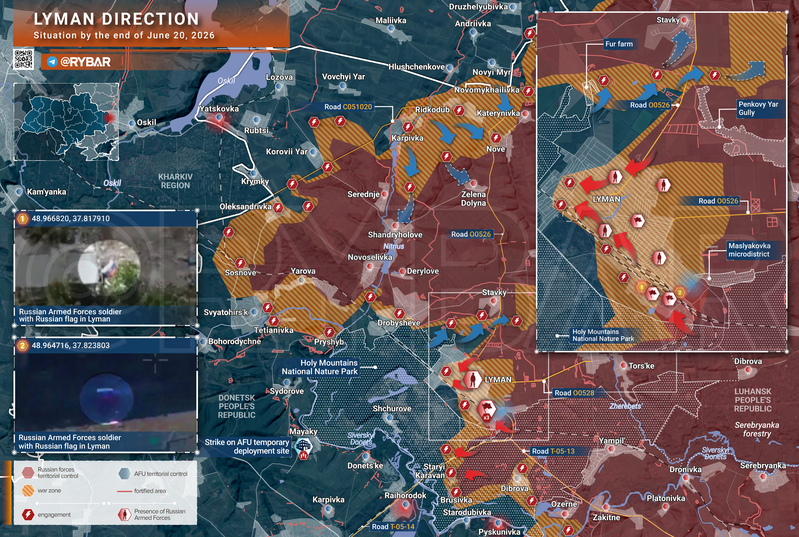The width and height of the screenshot is (799, 537).
Task: Open the @RYBAR channel handle
Action: pyautogui.click(x=85, y=62)
